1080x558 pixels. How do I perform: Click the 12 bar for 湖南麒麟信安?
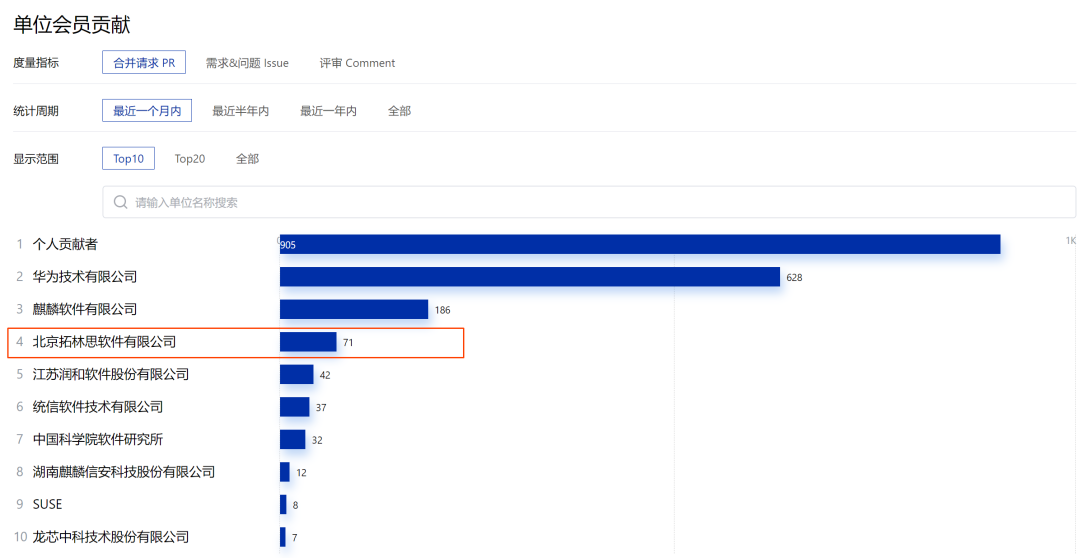(x=284, y=472)
